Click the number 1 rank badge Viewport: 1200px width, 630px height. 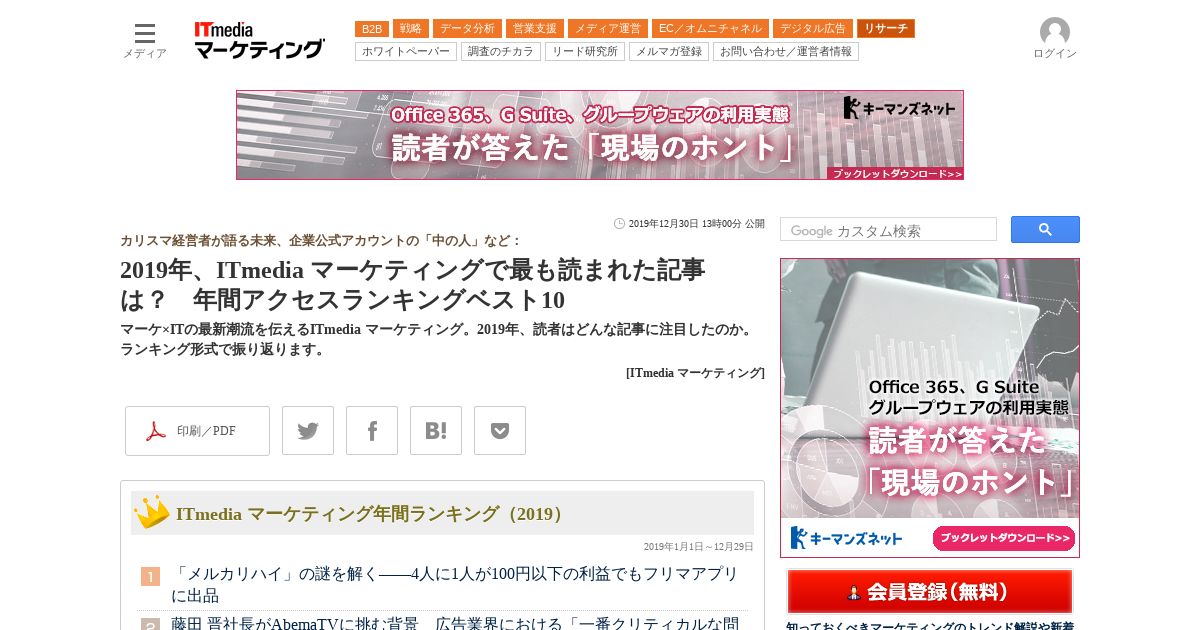150,577
